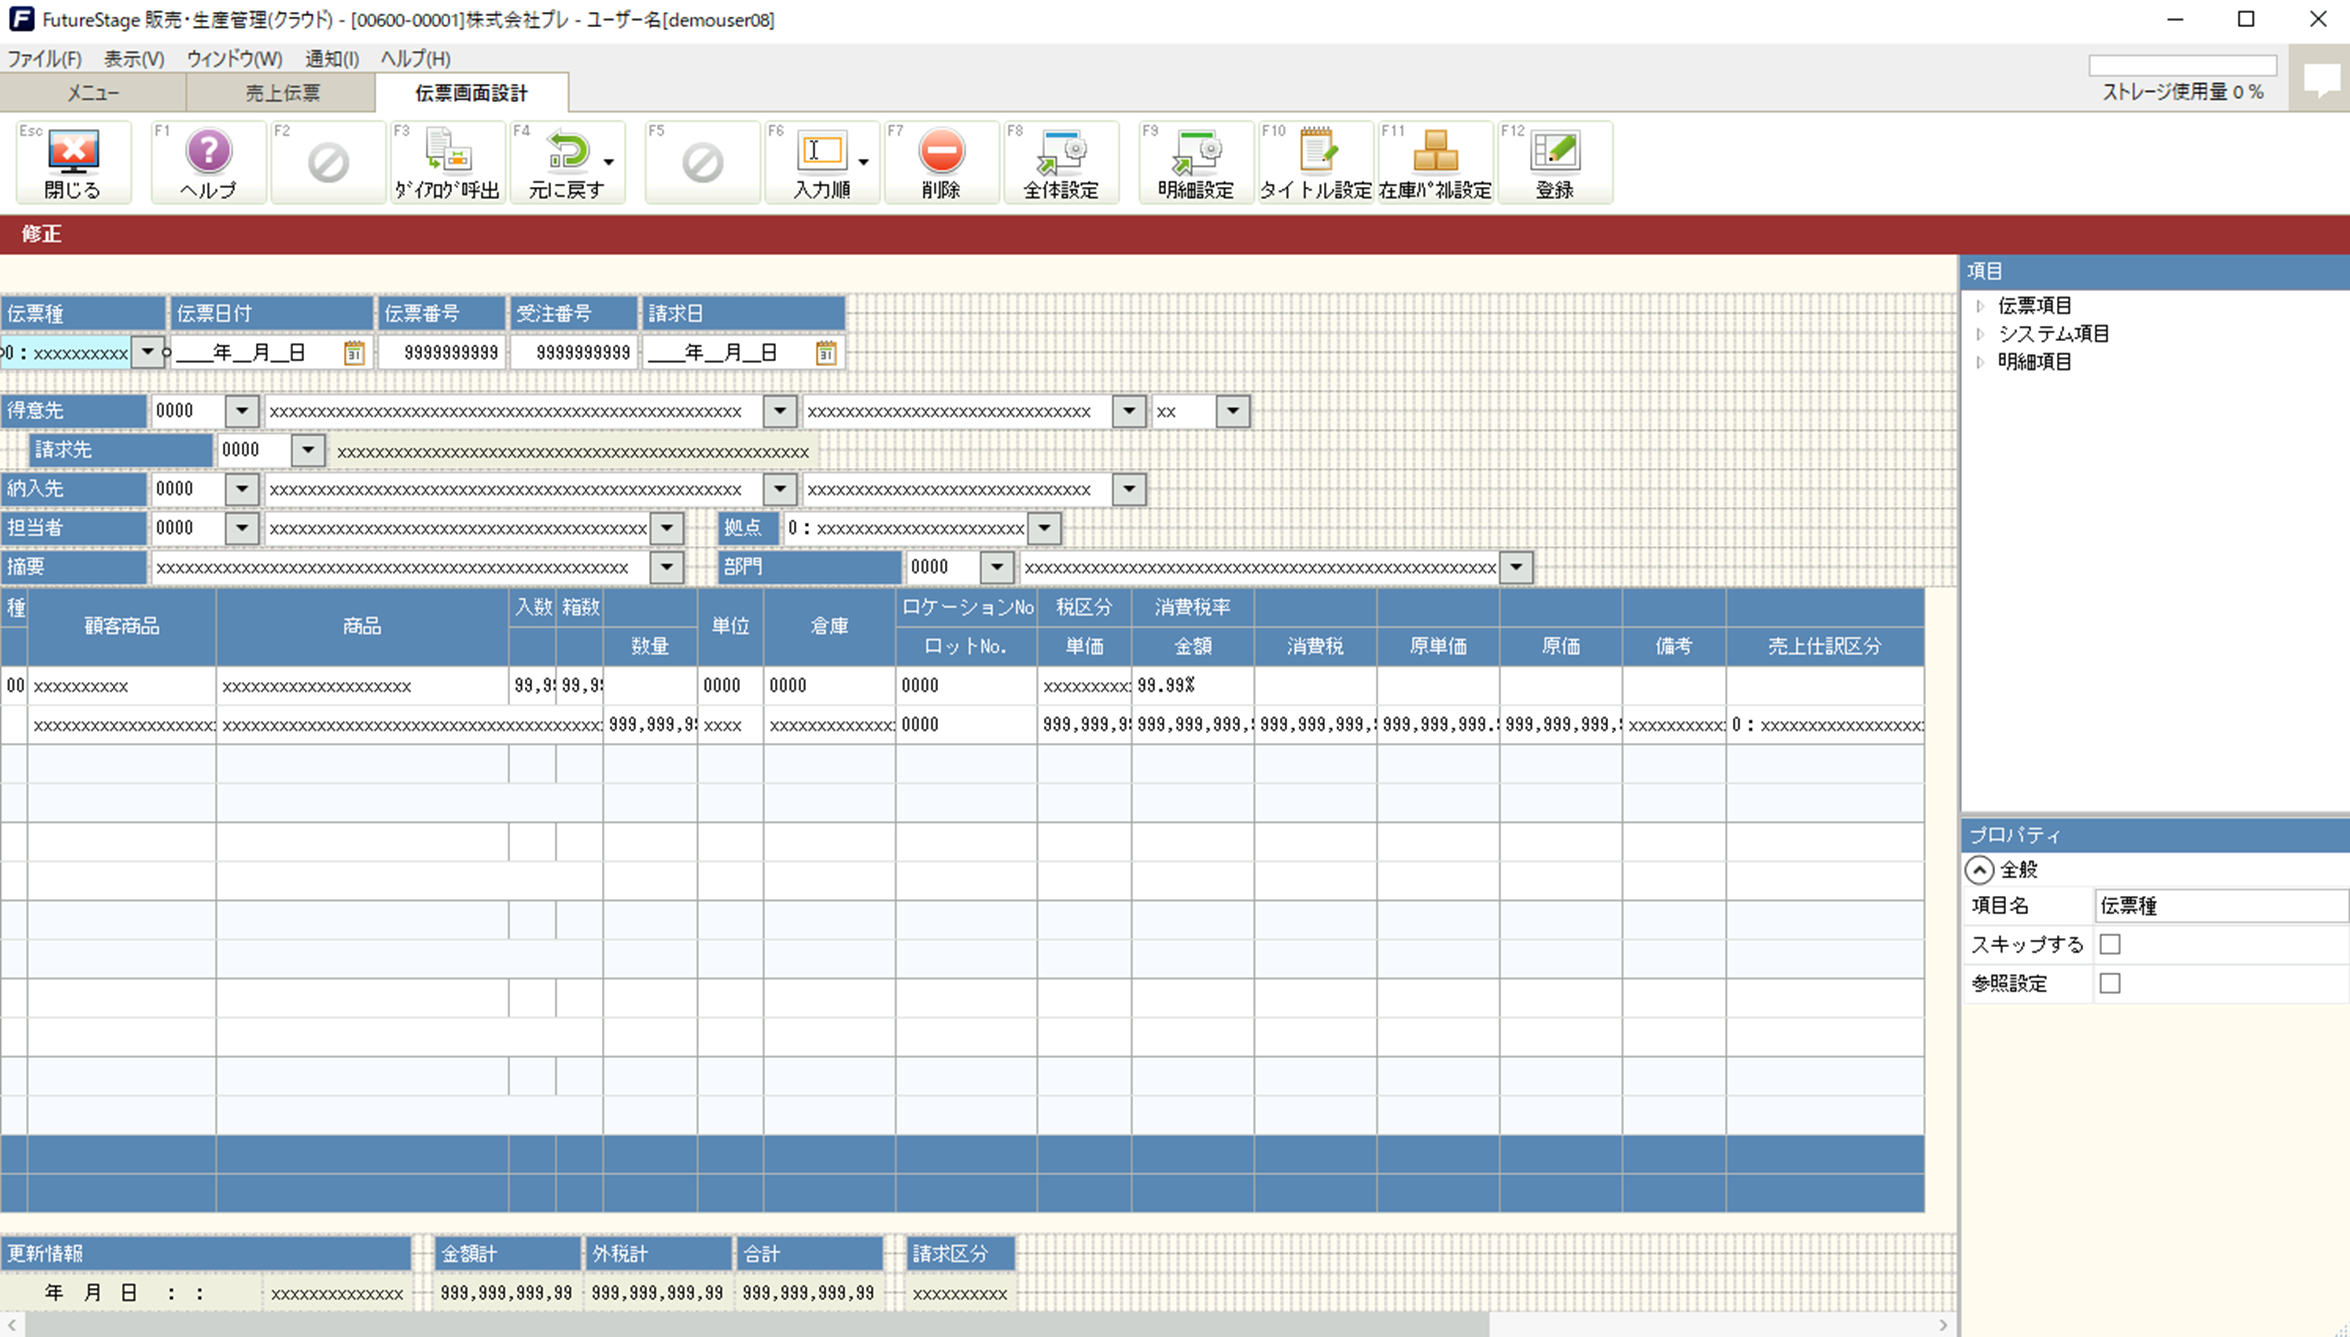Enable the スキップする checkbox
This screenshot has height=1337, width=2350.
pyautogui.click(x=2110, y=944)
